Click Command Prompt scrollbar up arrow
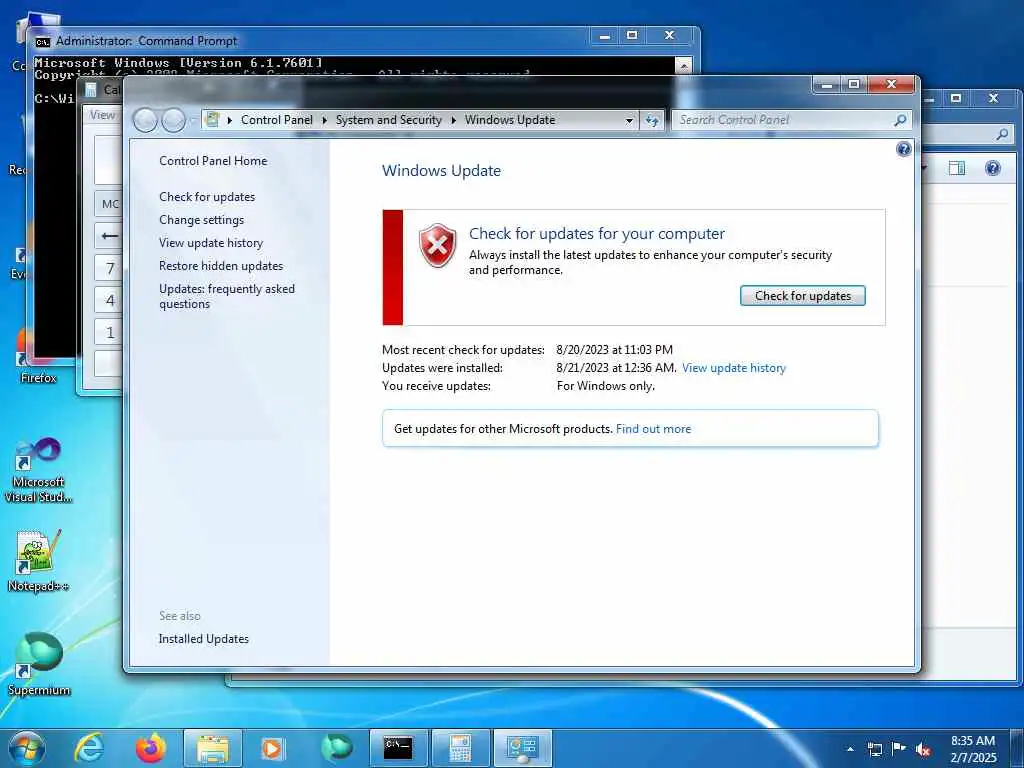The width and height of the screenshot is (1024, 768). tap(683, 66)
